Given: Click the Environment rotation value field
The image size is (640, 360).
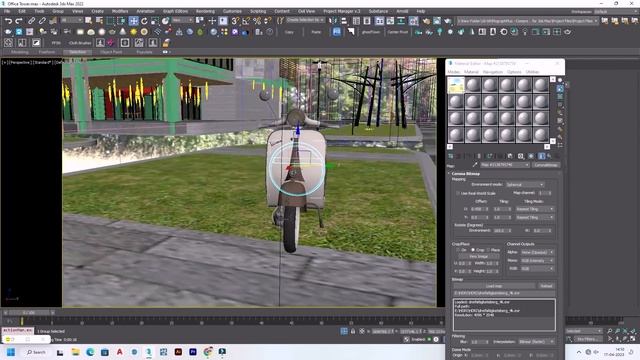Looking at the screenshot, I should pos(502,231).
